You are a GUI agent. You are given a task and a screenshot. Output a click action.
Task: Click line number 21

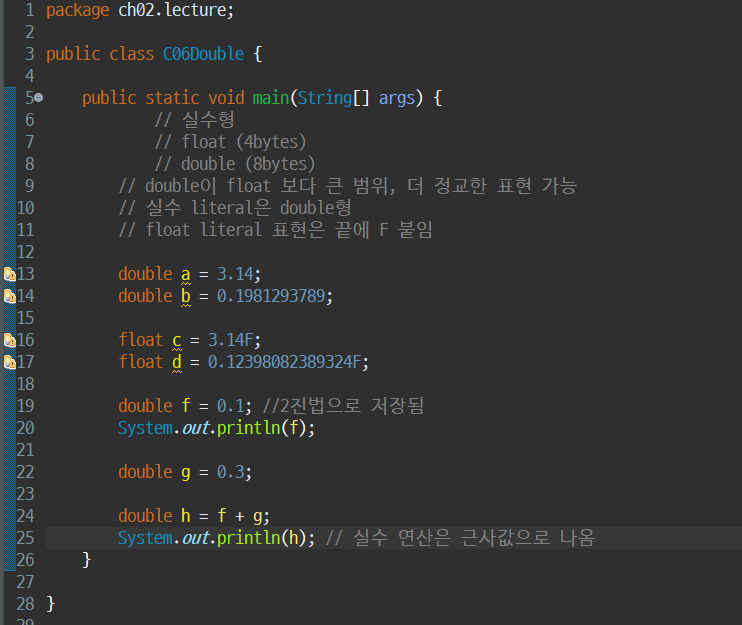click(x=25, y=450)
